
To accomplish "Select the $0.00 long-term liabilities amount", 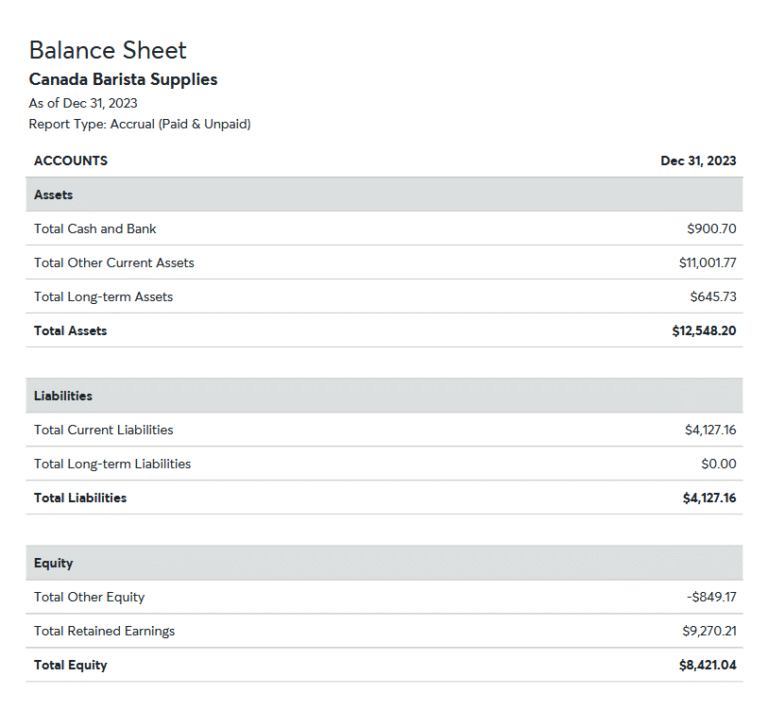I will [719, 464].
